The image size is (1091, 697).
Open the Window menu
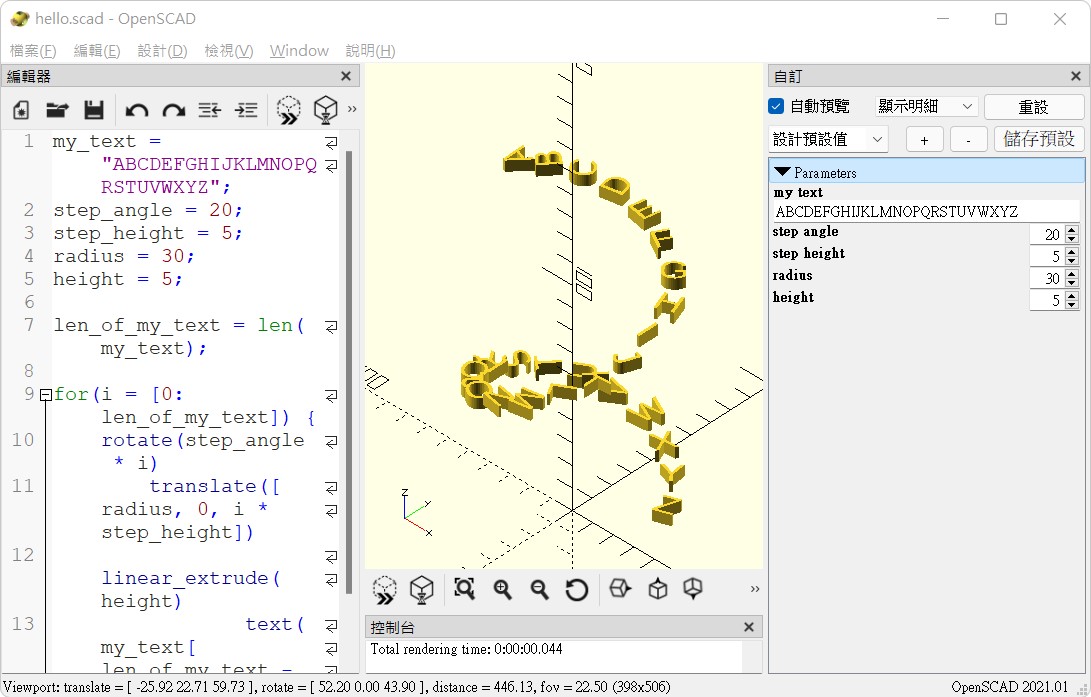tap(299, 51)
